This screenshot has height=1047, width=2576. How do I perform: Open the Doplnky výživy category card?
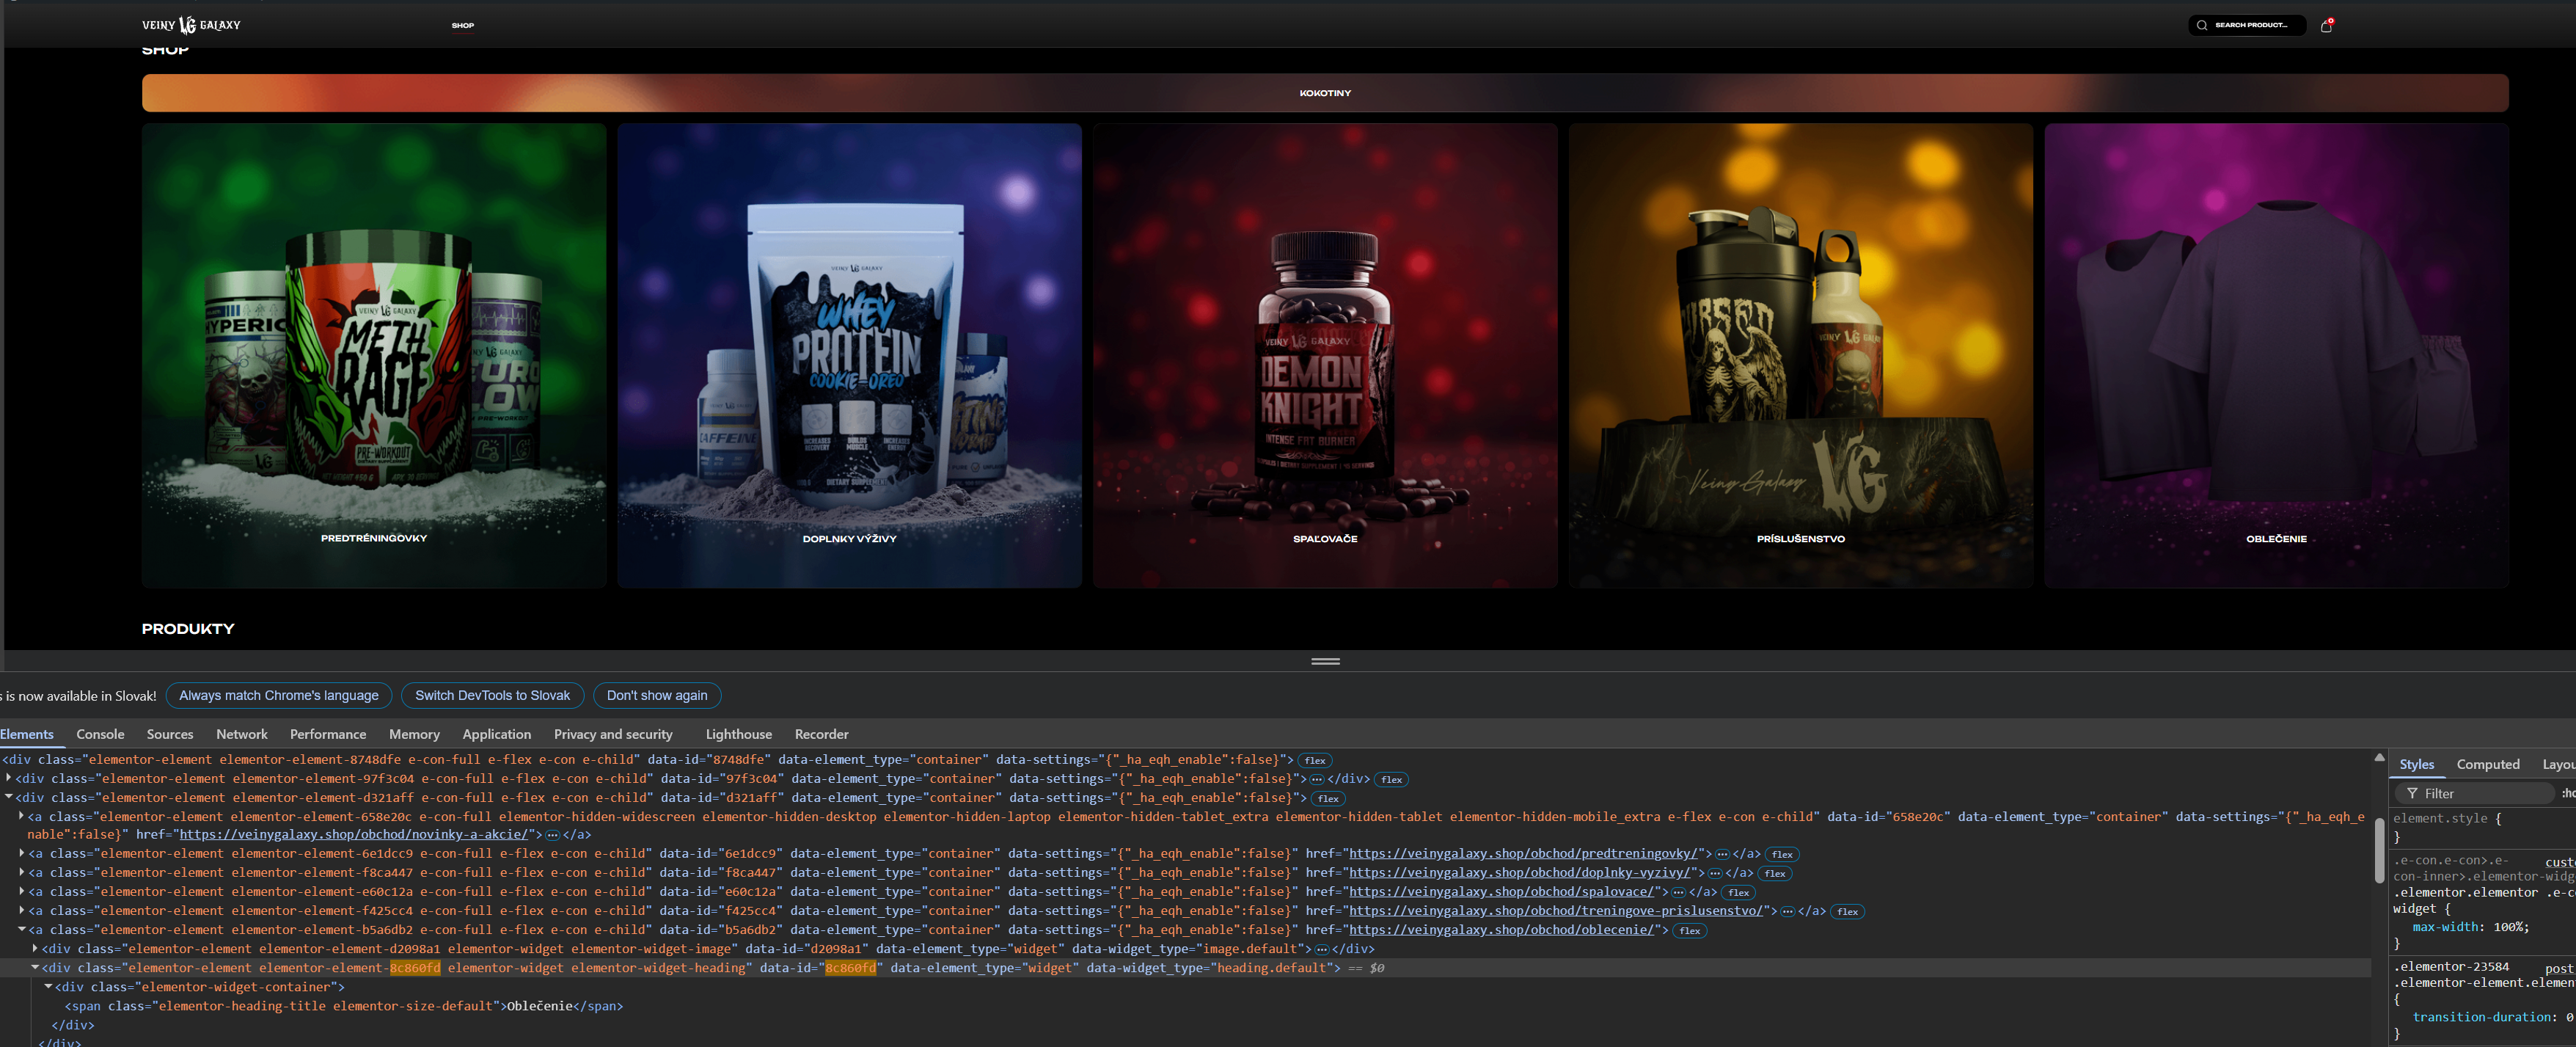pyautogui.click(x=849, y=355)
